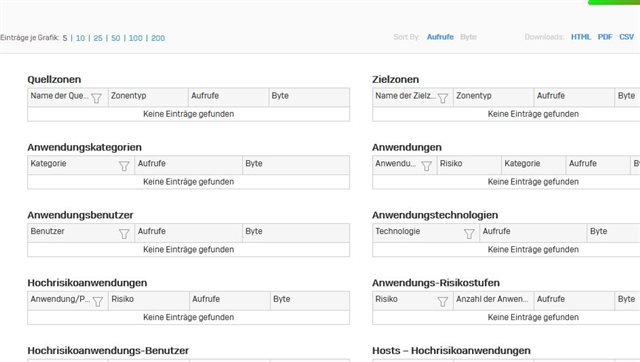Click the Anwendungstechnologien section title

[435, 215]
